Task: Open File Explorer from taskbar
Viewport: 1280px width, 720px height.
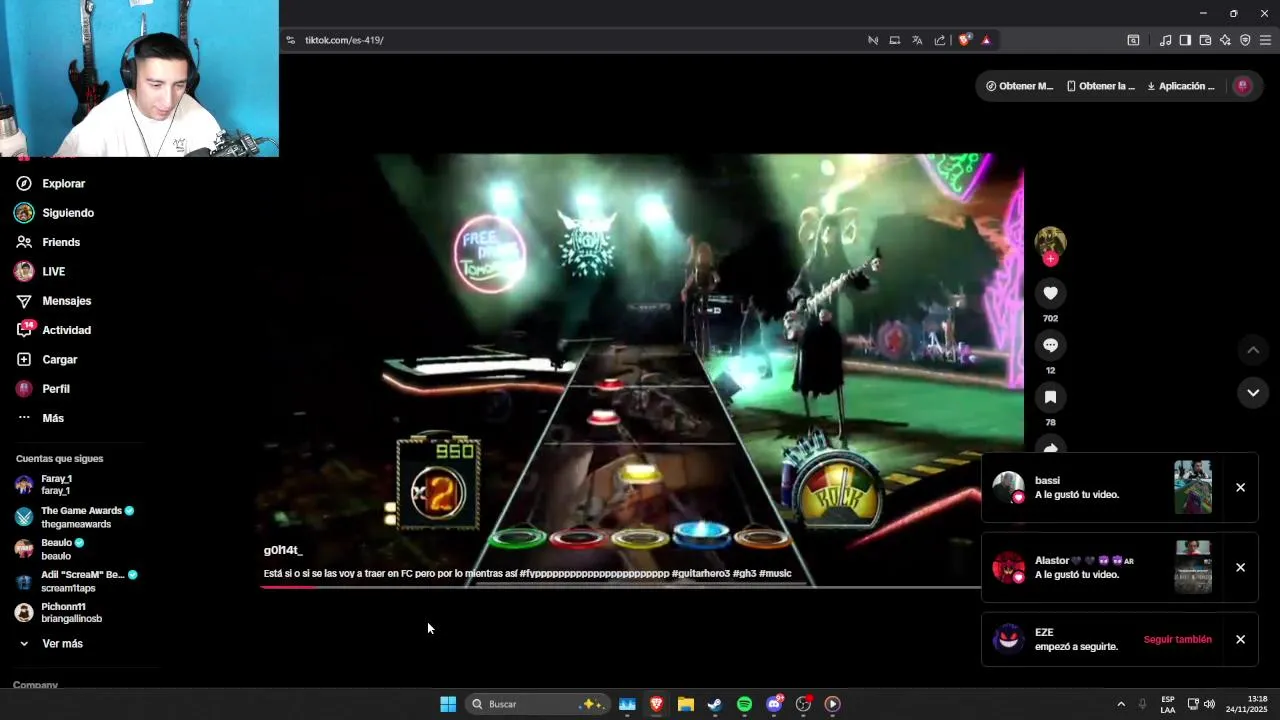Action: pos(686,704)
